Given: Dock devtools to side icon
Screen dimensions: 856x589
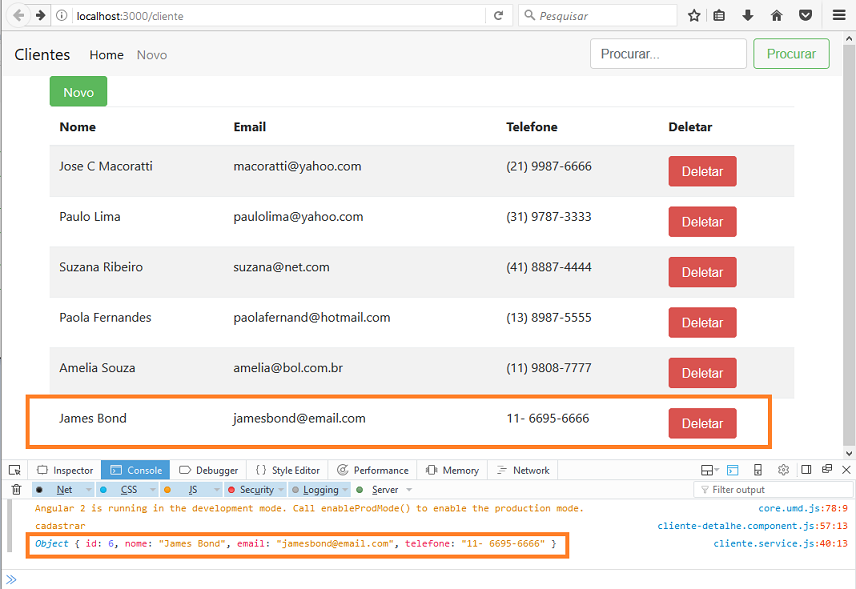Looking at the screenshot, I should [x=806, y=469].
